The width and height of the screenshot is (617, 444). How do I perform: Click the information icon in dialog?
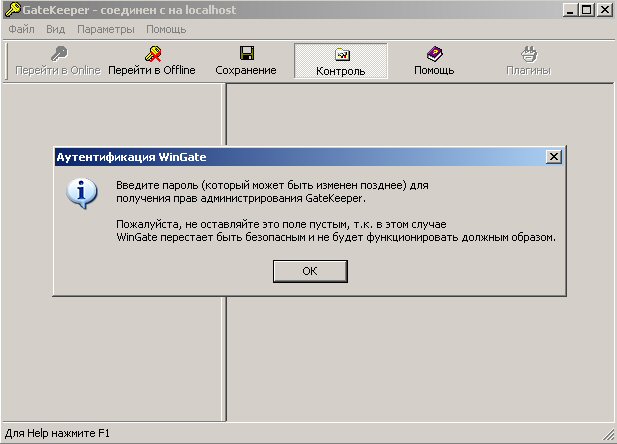[82, 193]
